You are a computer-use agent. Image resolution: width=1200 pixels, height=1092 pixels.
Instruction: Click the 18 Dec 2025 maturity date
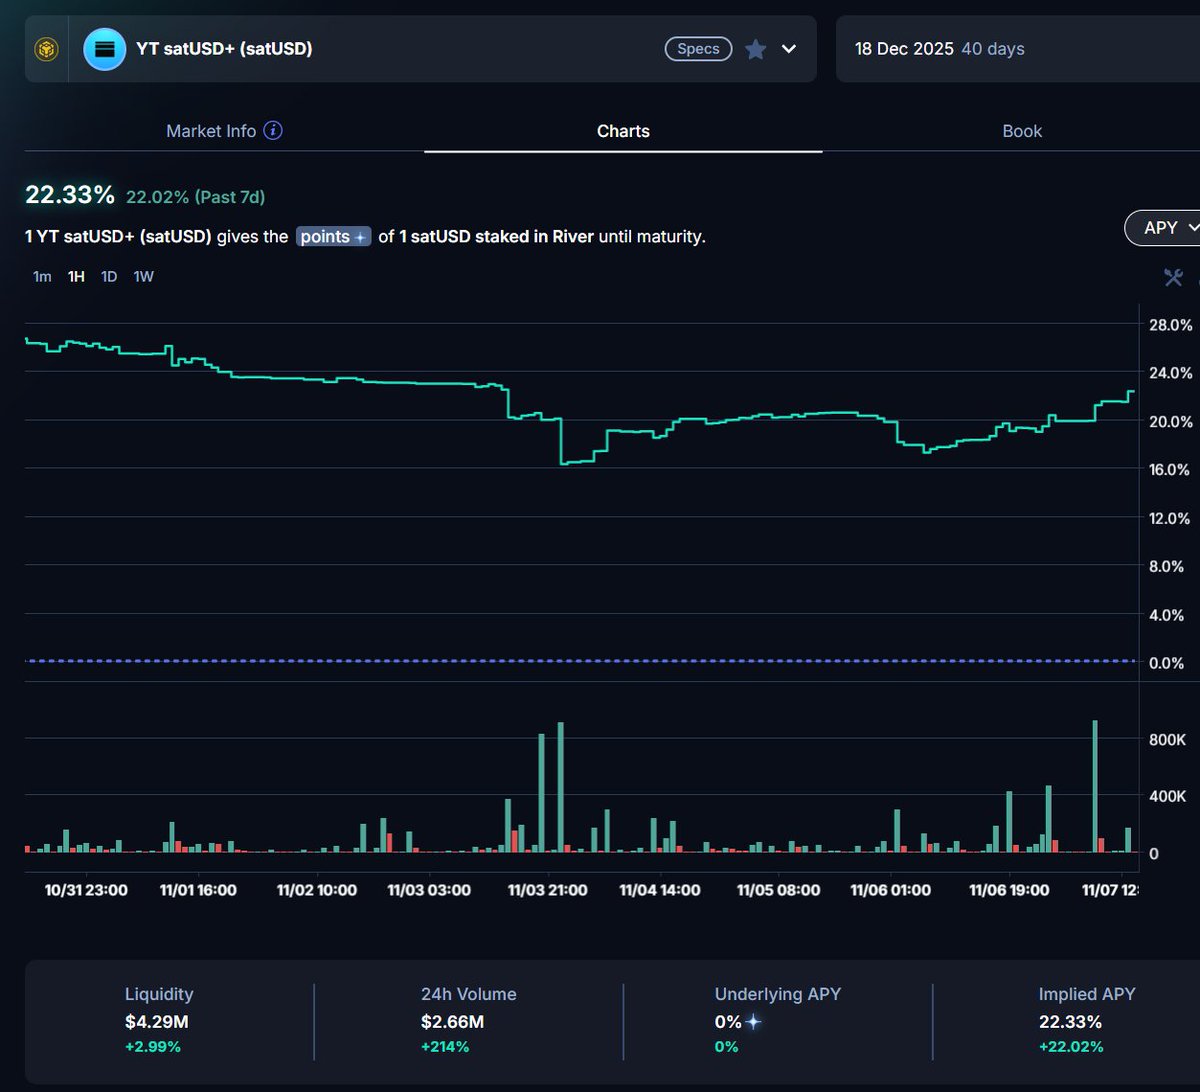click(904, 48)
